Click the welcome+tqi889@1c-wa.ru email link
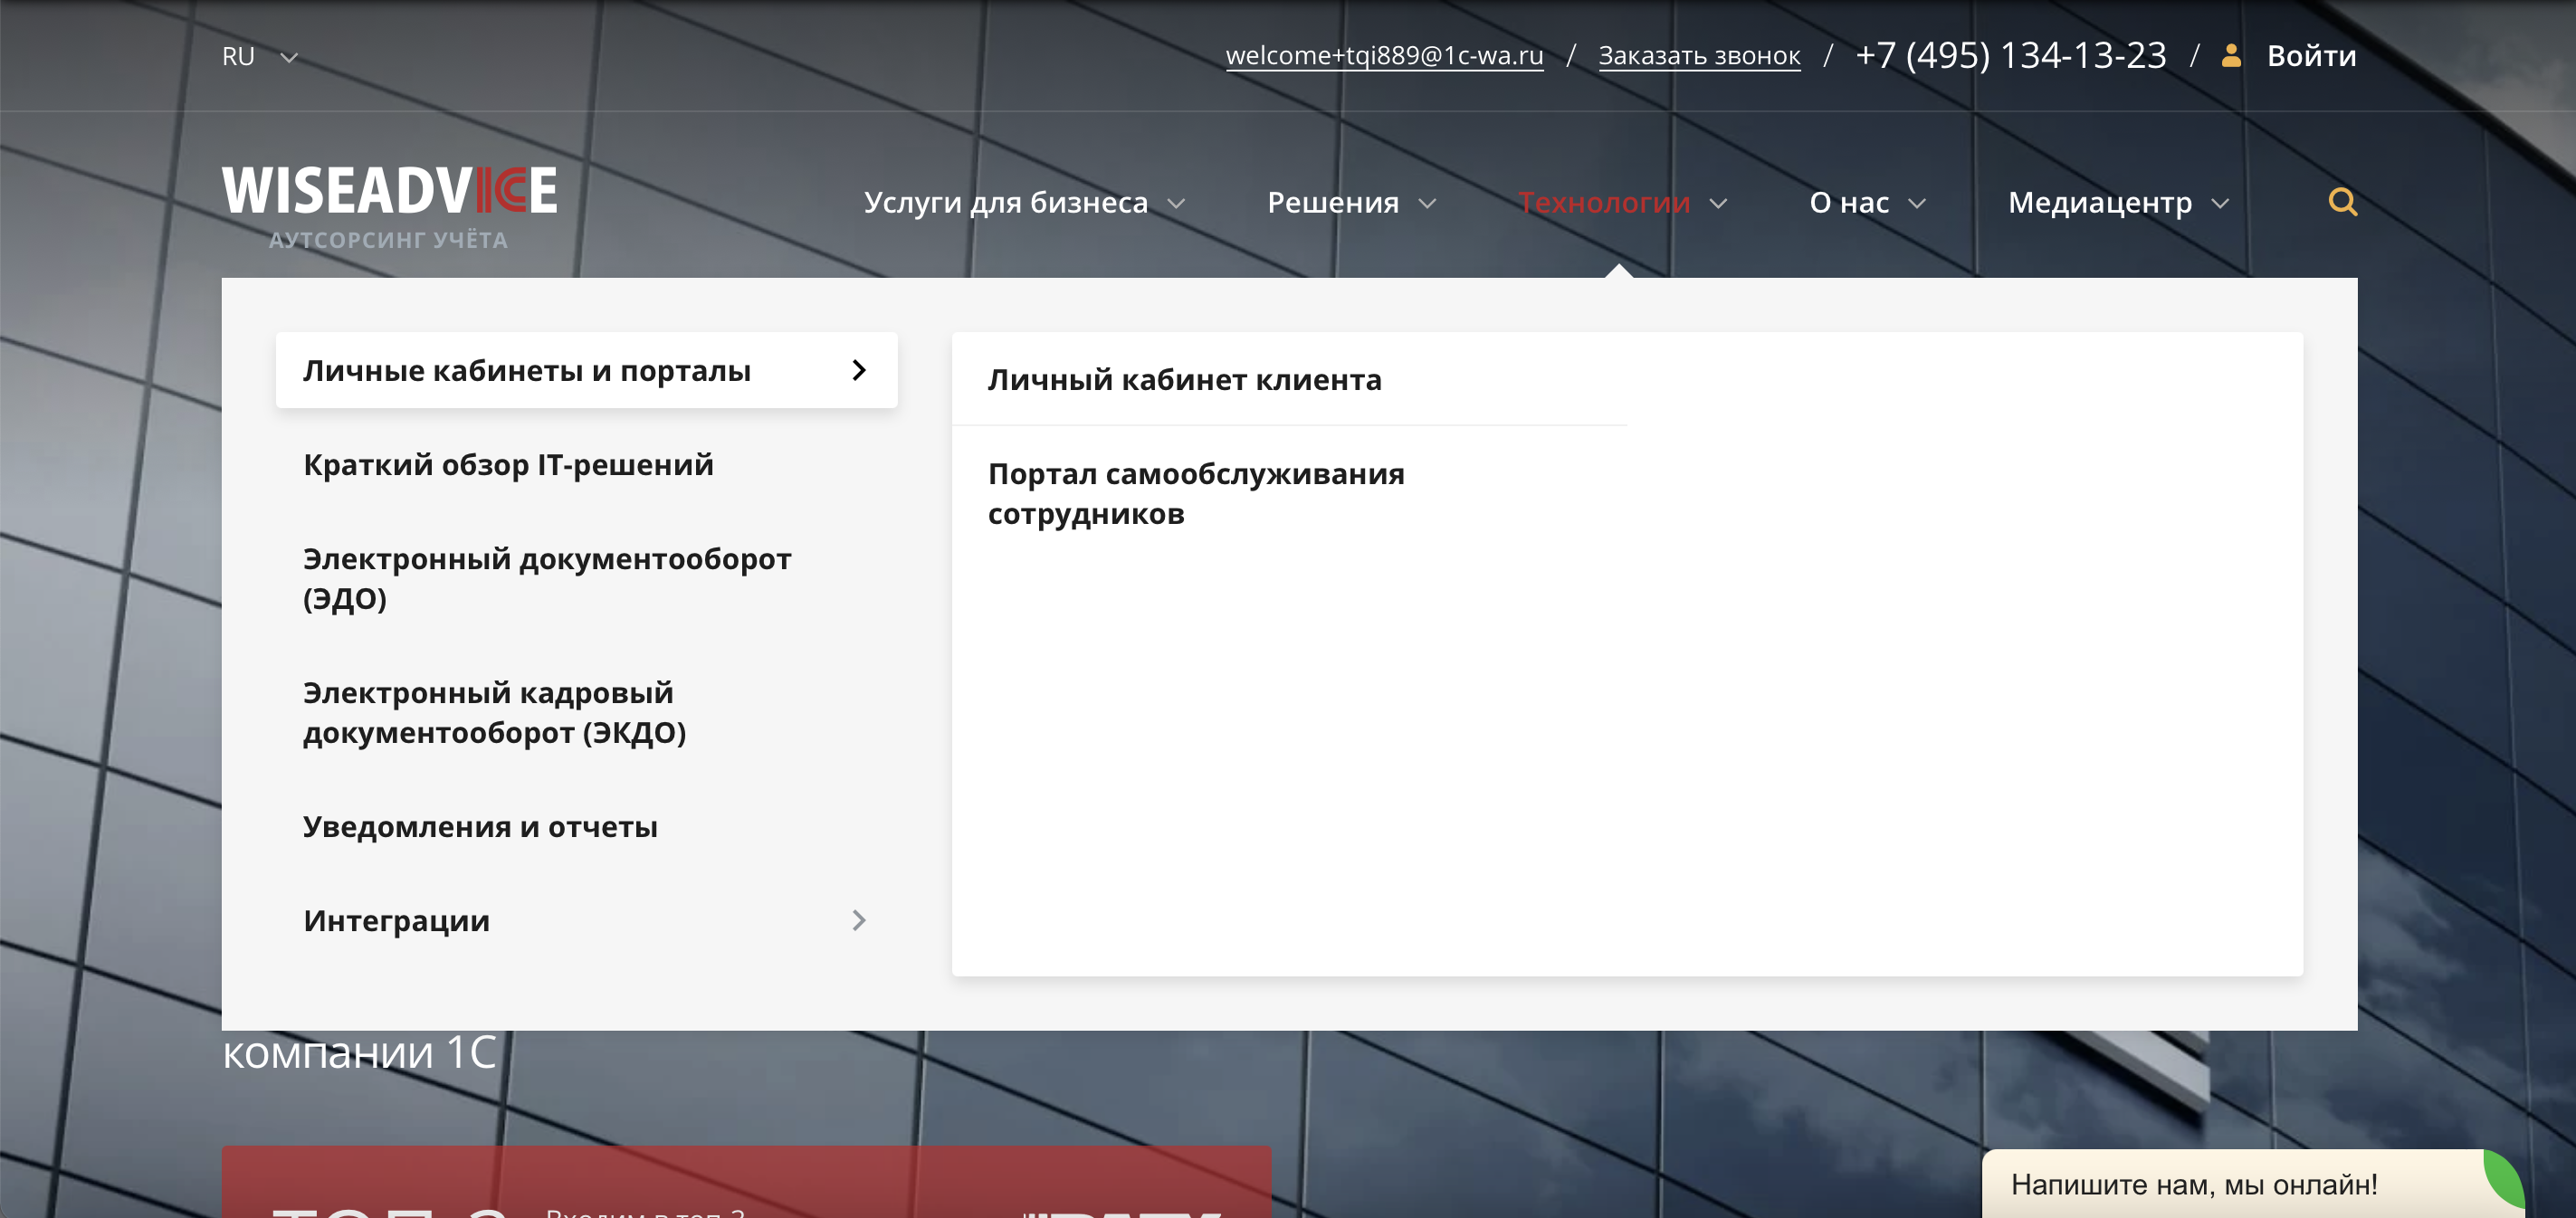Screen dimensions: 2576x1218 point(1384,56)
